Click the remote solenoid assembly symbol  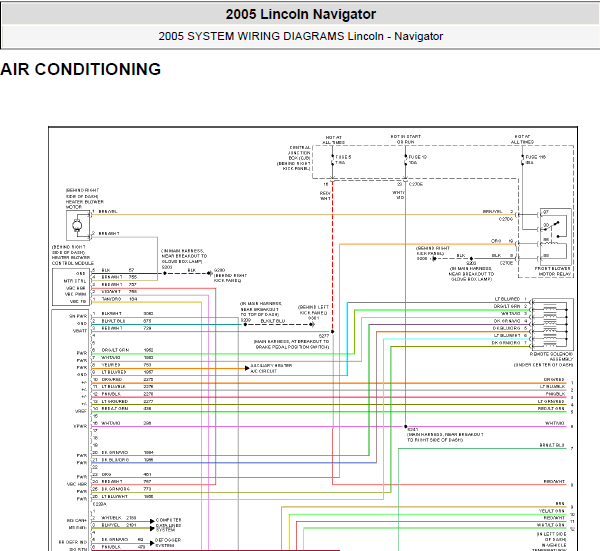pyautogui.click(x=548, y=320)
